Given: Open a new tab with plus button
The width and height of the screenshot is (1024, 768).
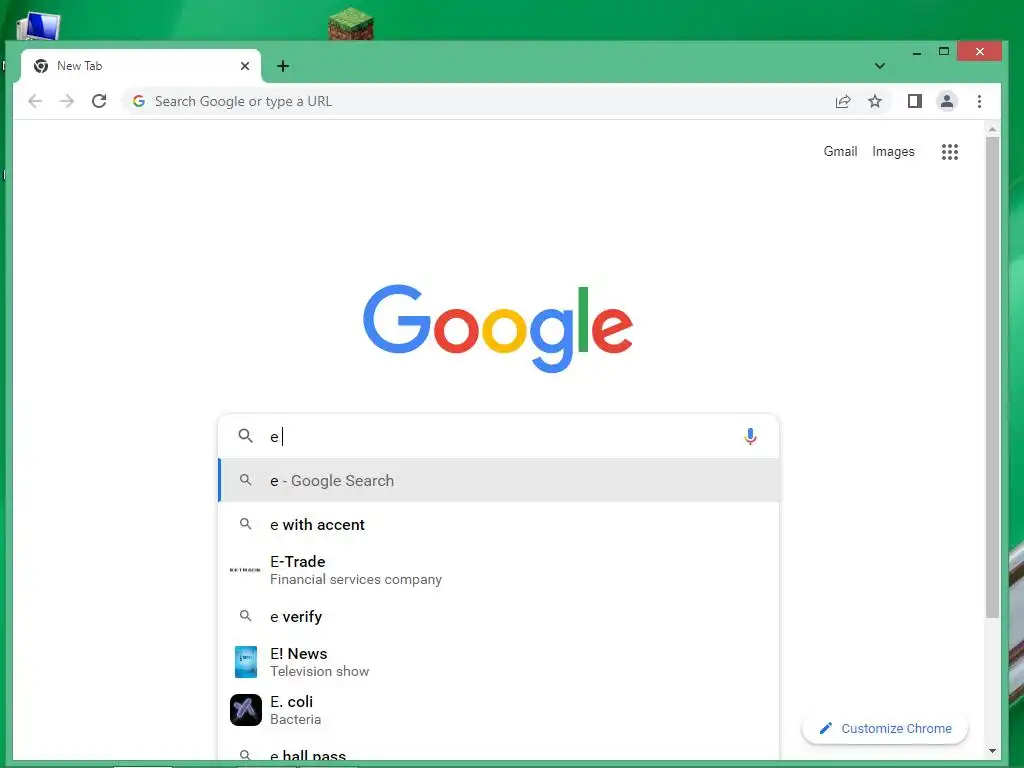Looking at the screenshot, I should coord(283,66).
